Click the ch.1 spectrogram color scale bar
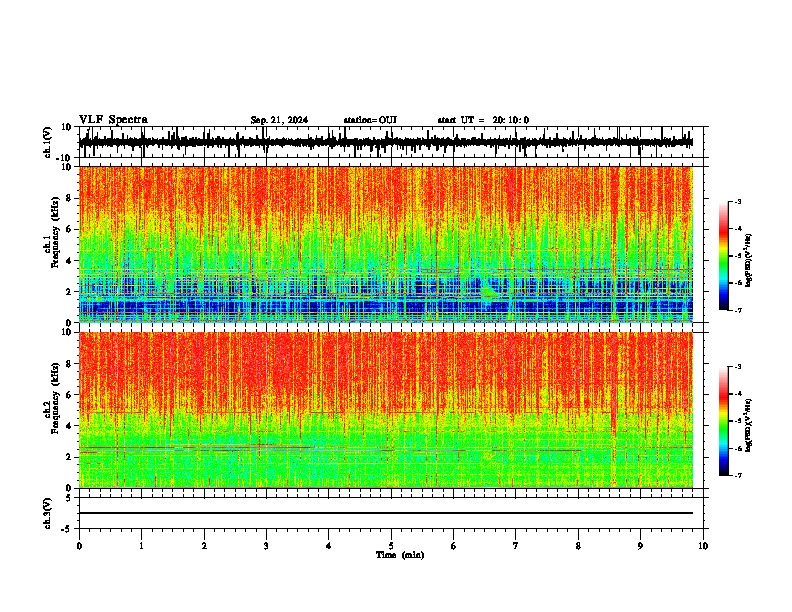The image size is (792, 612). 724,256
